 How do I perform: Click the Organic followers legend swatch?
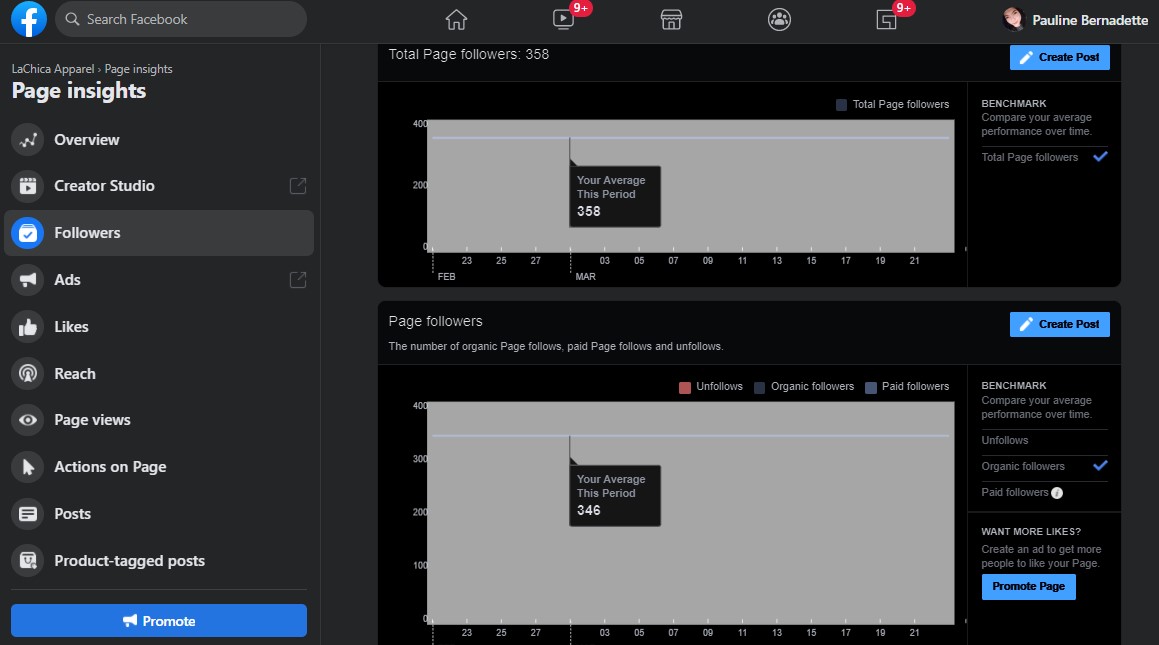click(x=759, y=387)
